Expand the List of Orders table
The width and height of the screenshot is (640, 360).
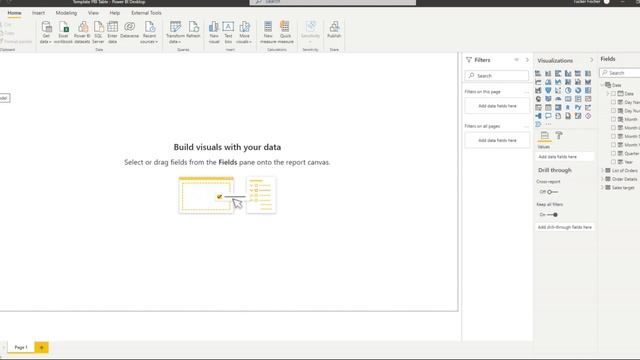(602, 171)
